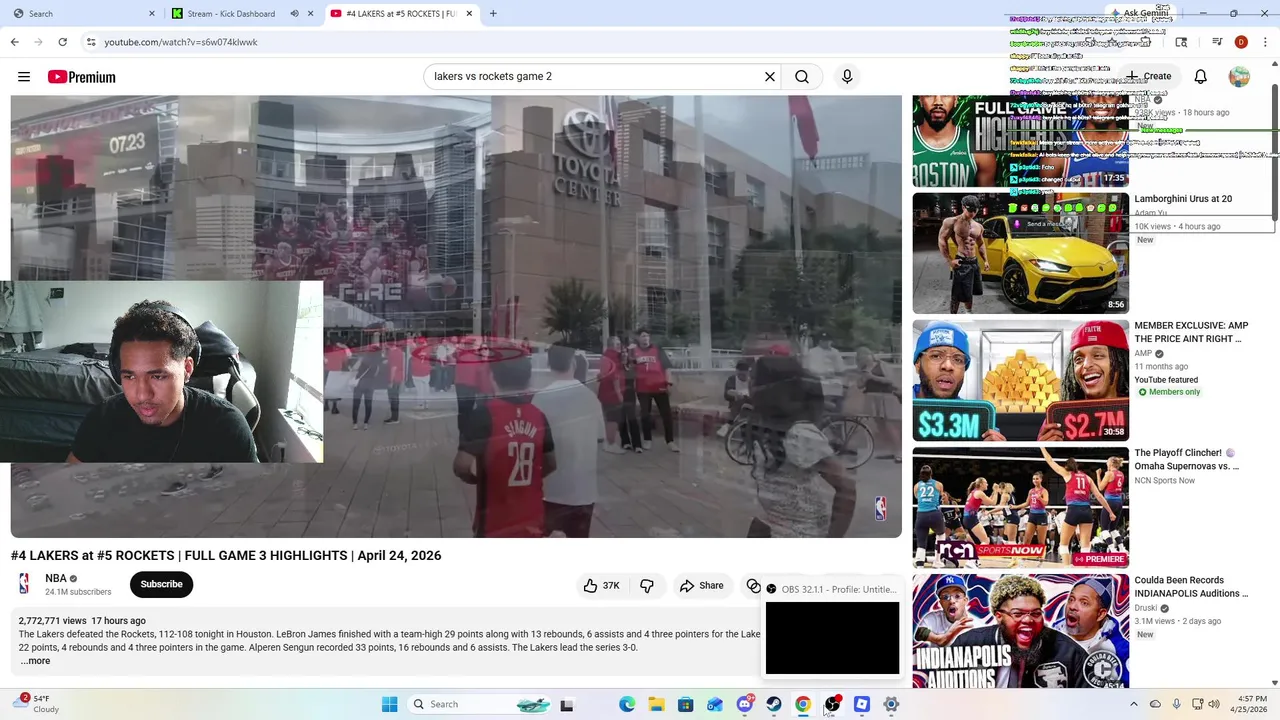The width and height of the screenshot is (1280, 720).
Task: Open the volume tray icon
Action: [1215, 704]
